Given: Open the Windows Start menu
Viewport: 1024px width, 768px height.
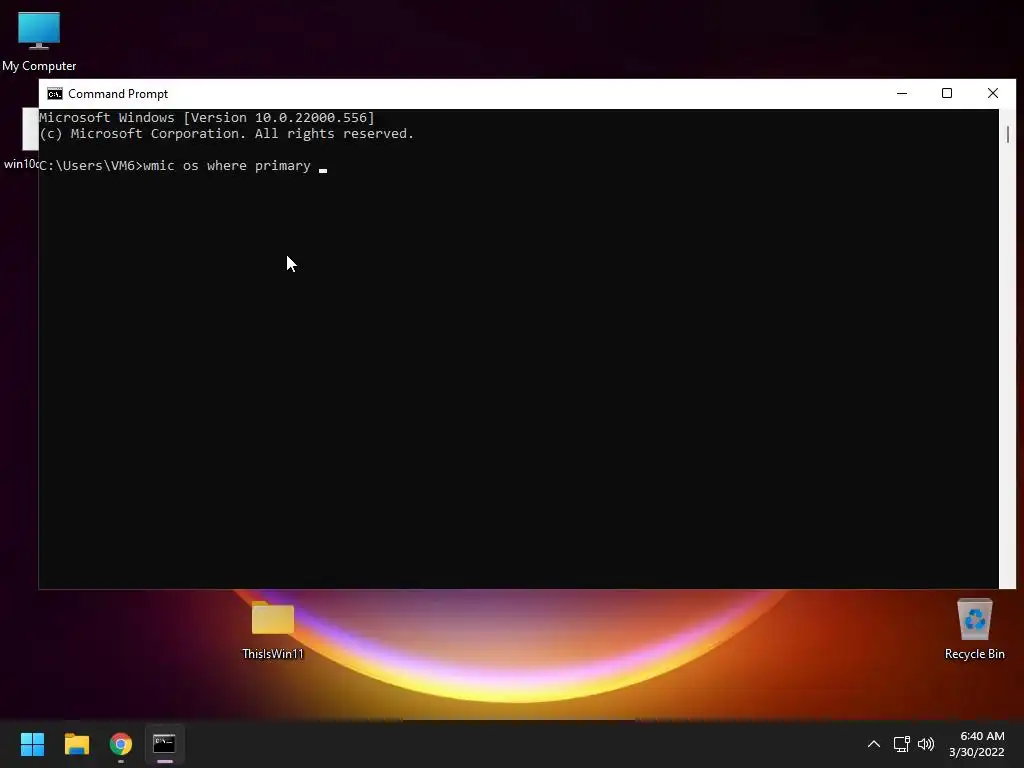Looking at the screenshot, I should click(32, 744).
